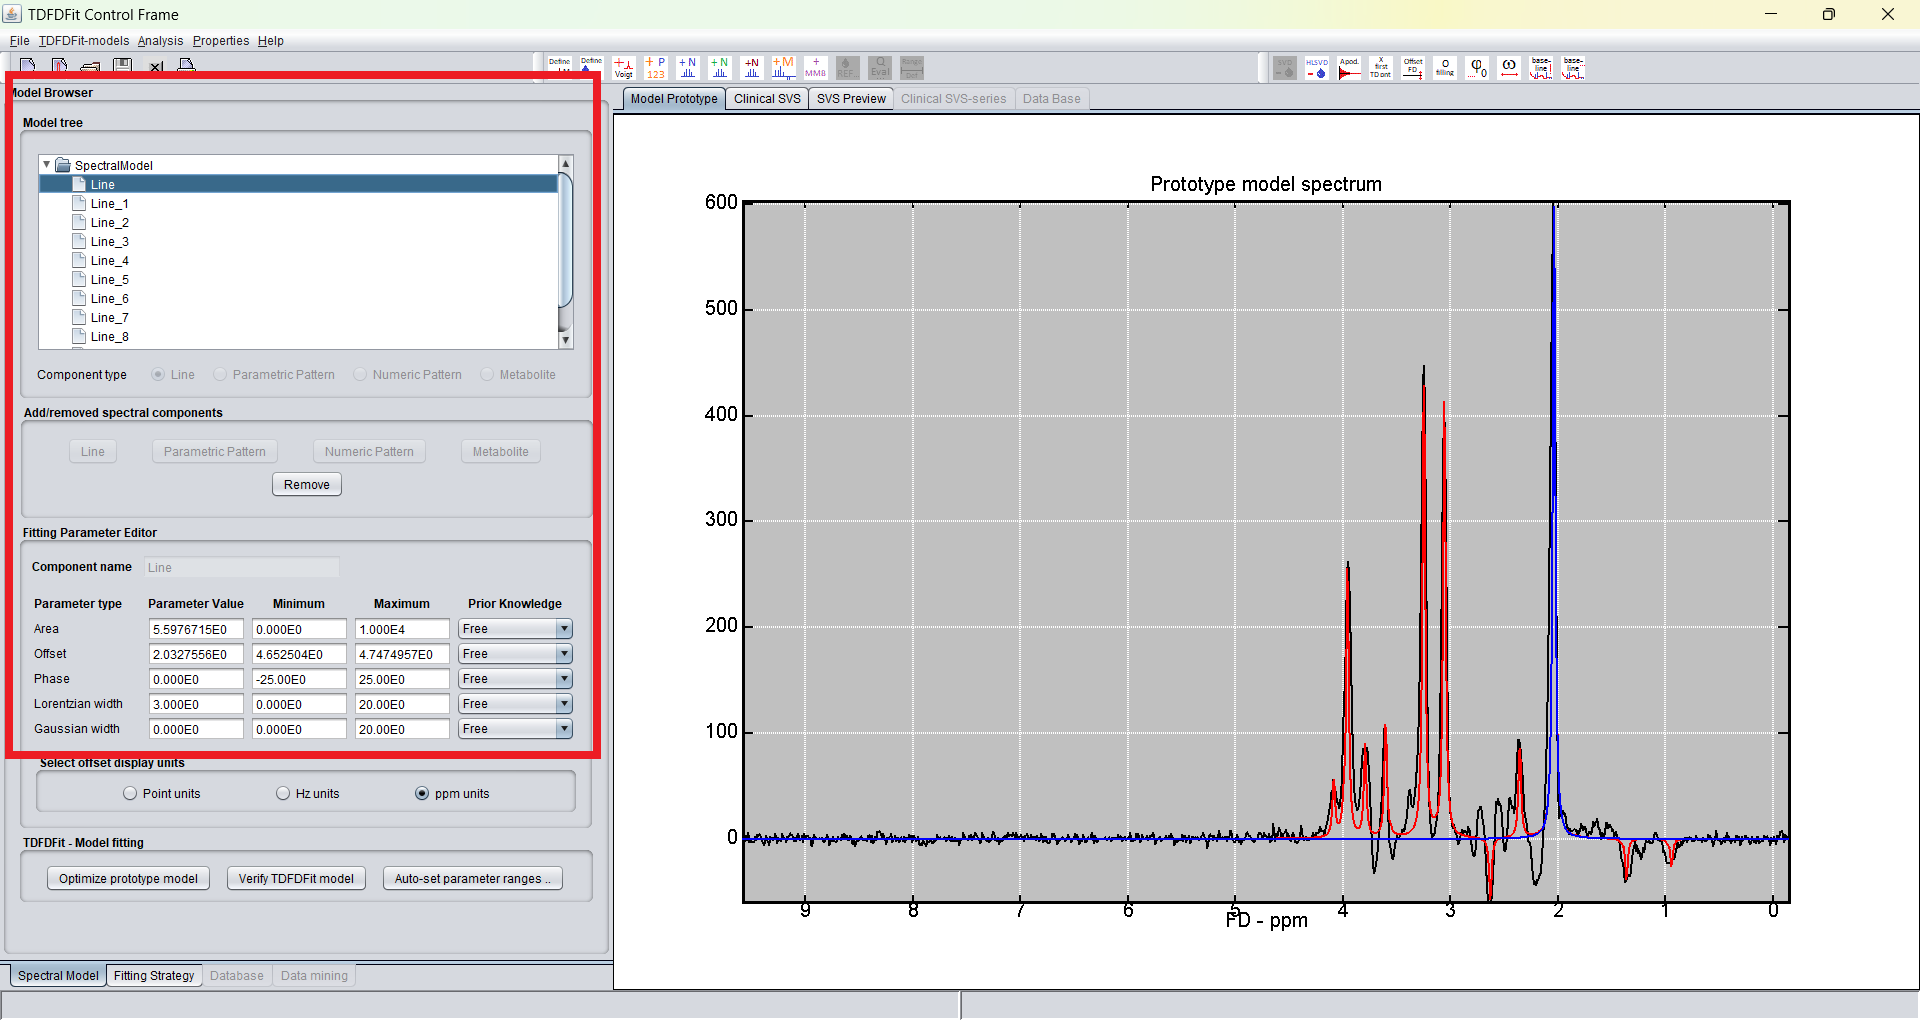Viewport: 1921px width, 1020px height.
Task: Switch to the Clinical SVS tab
Action: point(767,99)
